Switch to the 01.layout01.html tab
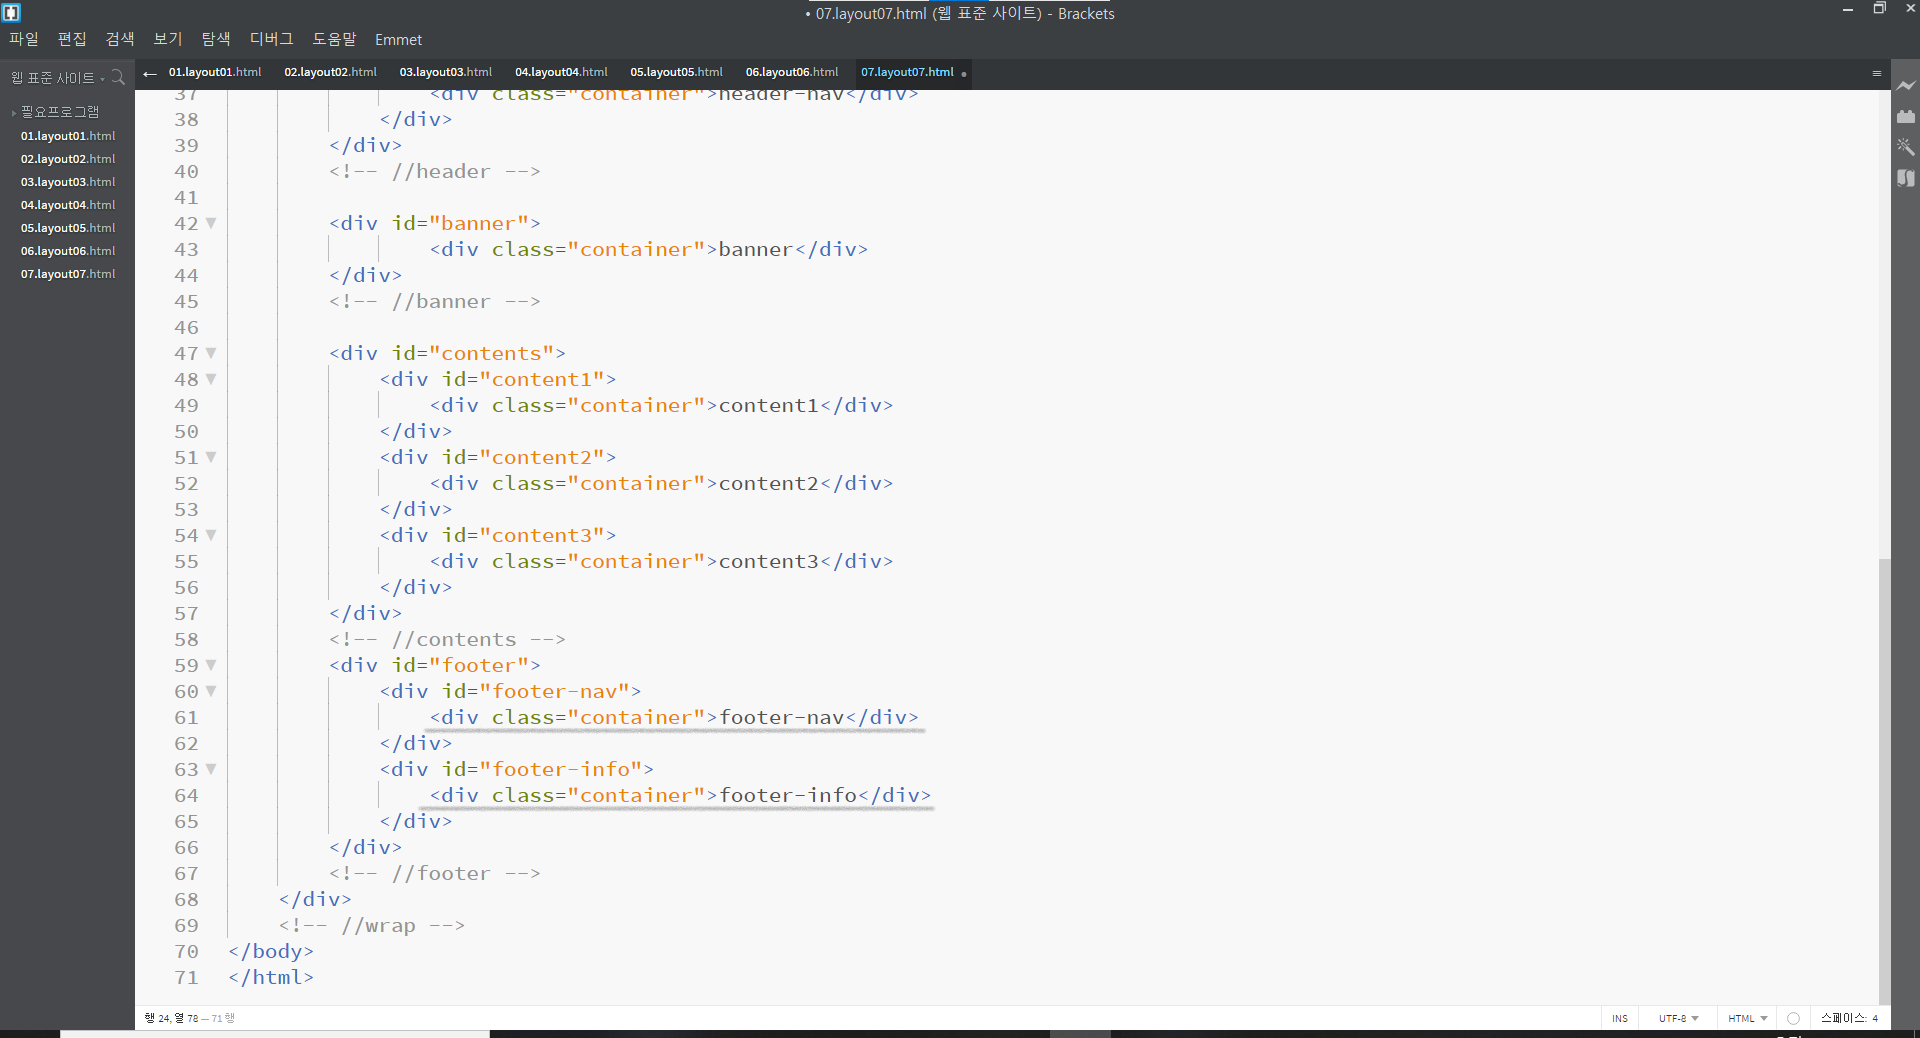This screenshot has height=1038, width=1920. [x=215, y=72]
